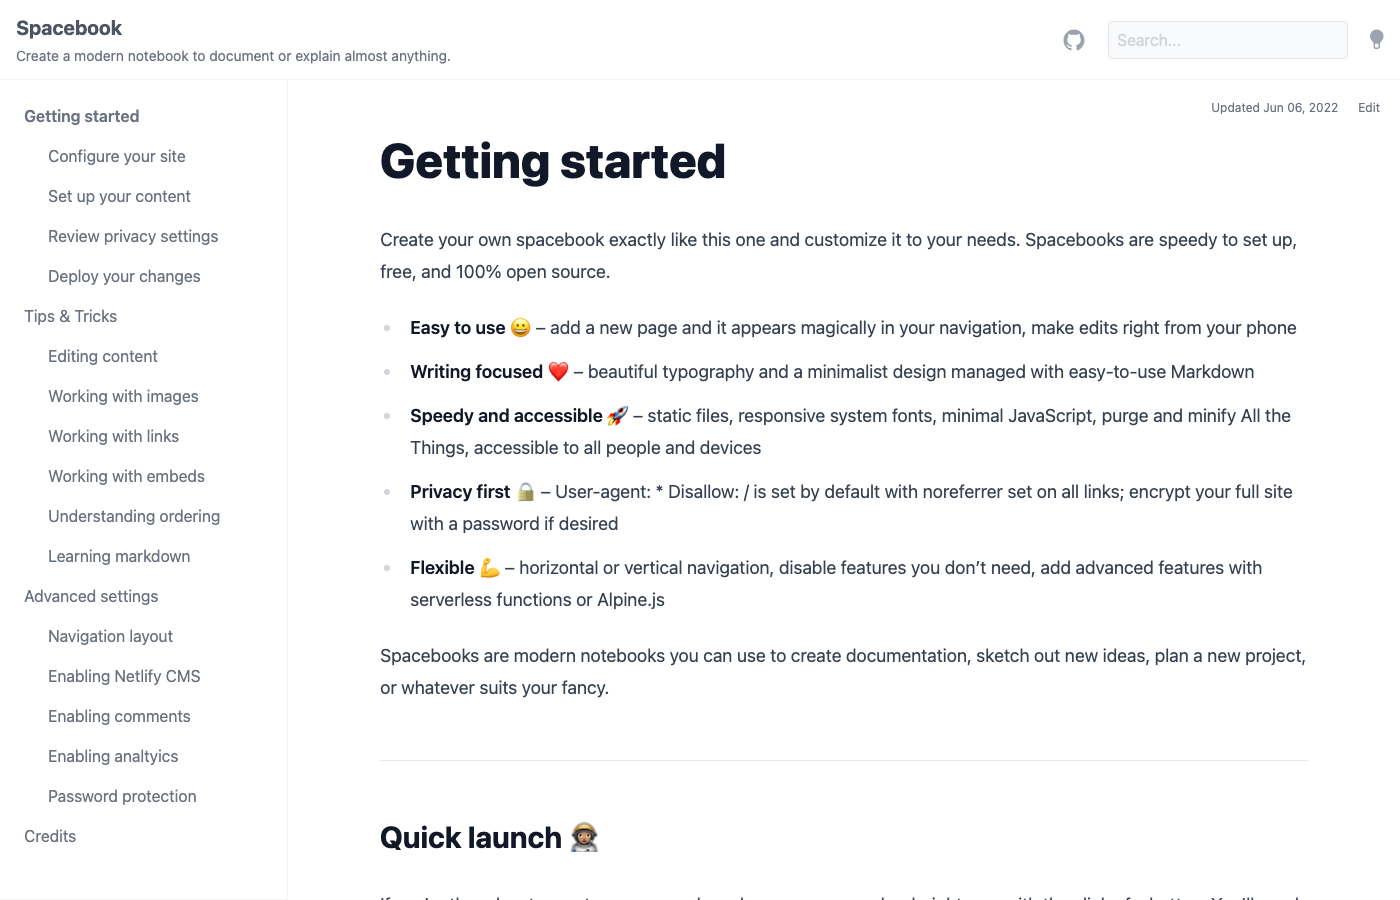This screenshot has width=1400, height=900.
Task: Click the Edit link near the update date
Action: (x=1368, y=107)
